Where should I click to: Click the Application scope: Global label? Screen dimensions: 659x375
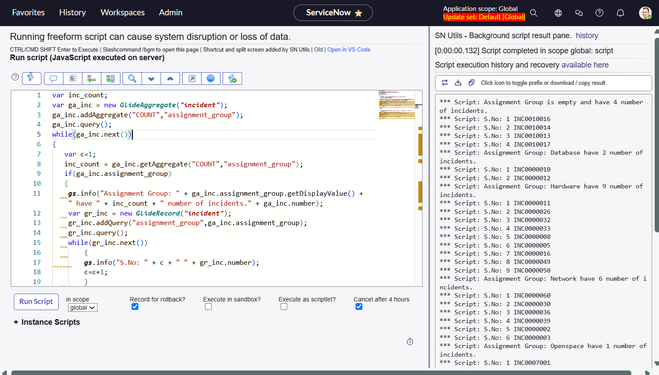[x=480, y=9]
